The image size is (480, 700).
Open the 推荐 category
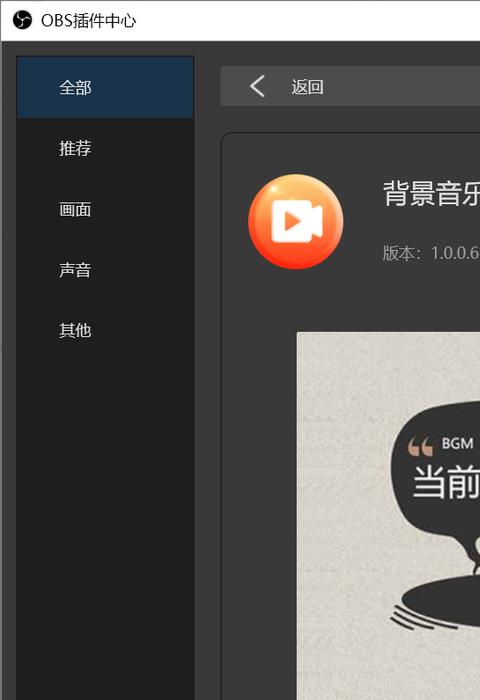(x=105, y=148)
